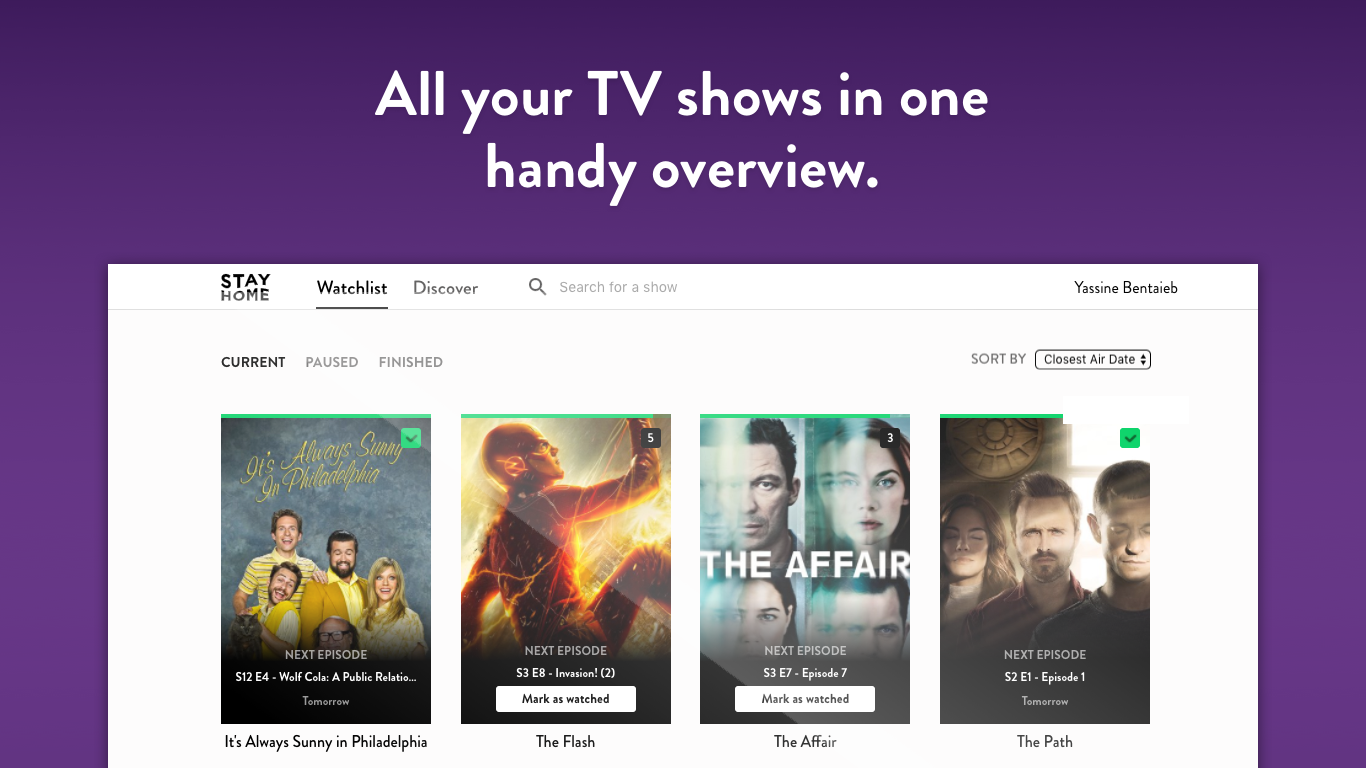
Task: Switch to the Watchlist tab
Action: pyautogui.click(x=352, y=288)
